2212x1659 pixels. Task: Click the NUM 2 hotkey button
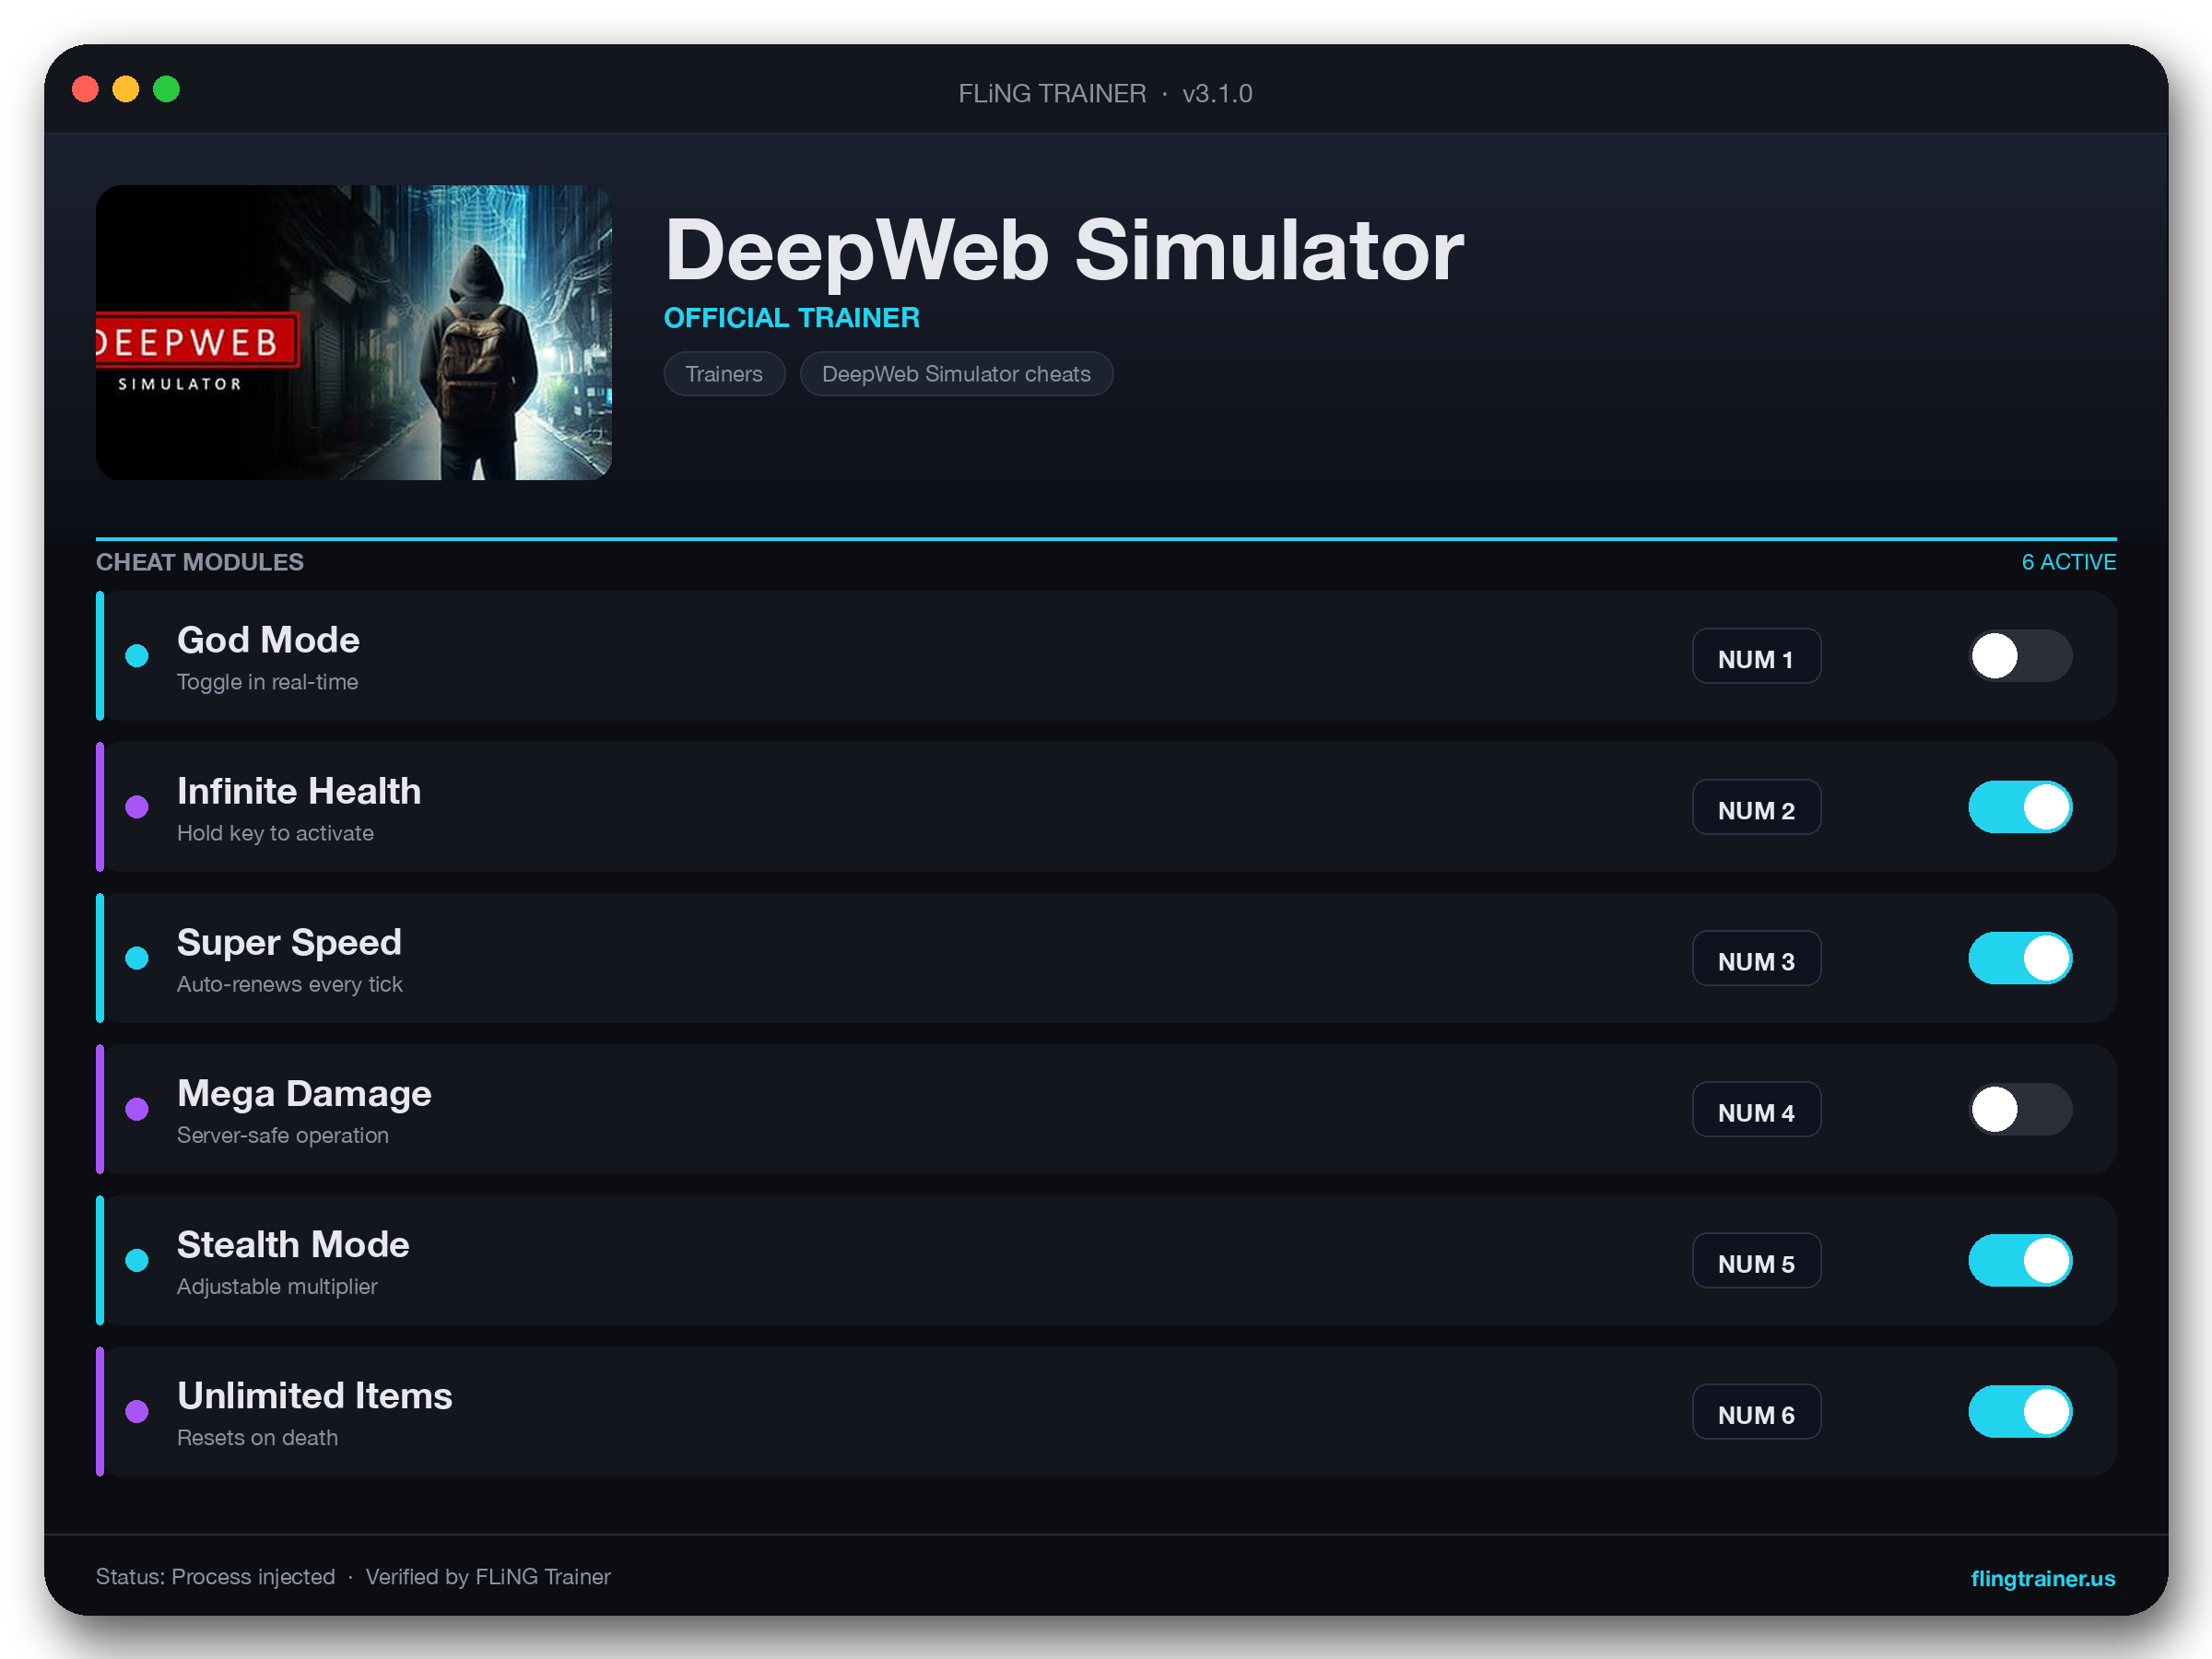pos(1756,808)
